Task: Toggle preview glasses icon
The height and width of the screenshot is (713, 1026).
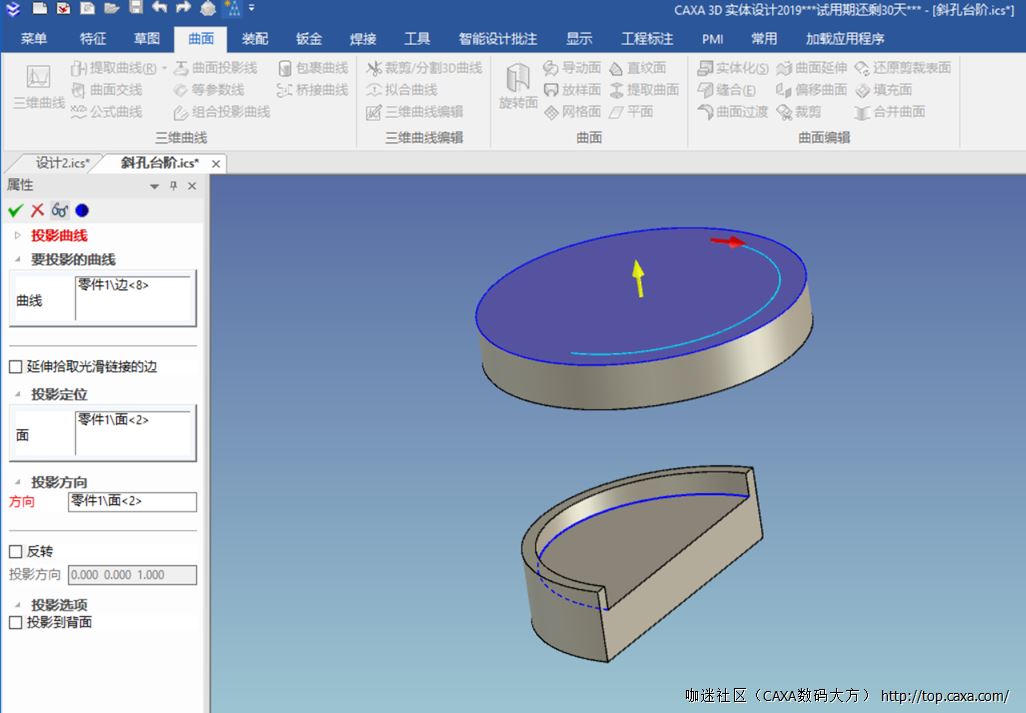Action: (60, 211)
